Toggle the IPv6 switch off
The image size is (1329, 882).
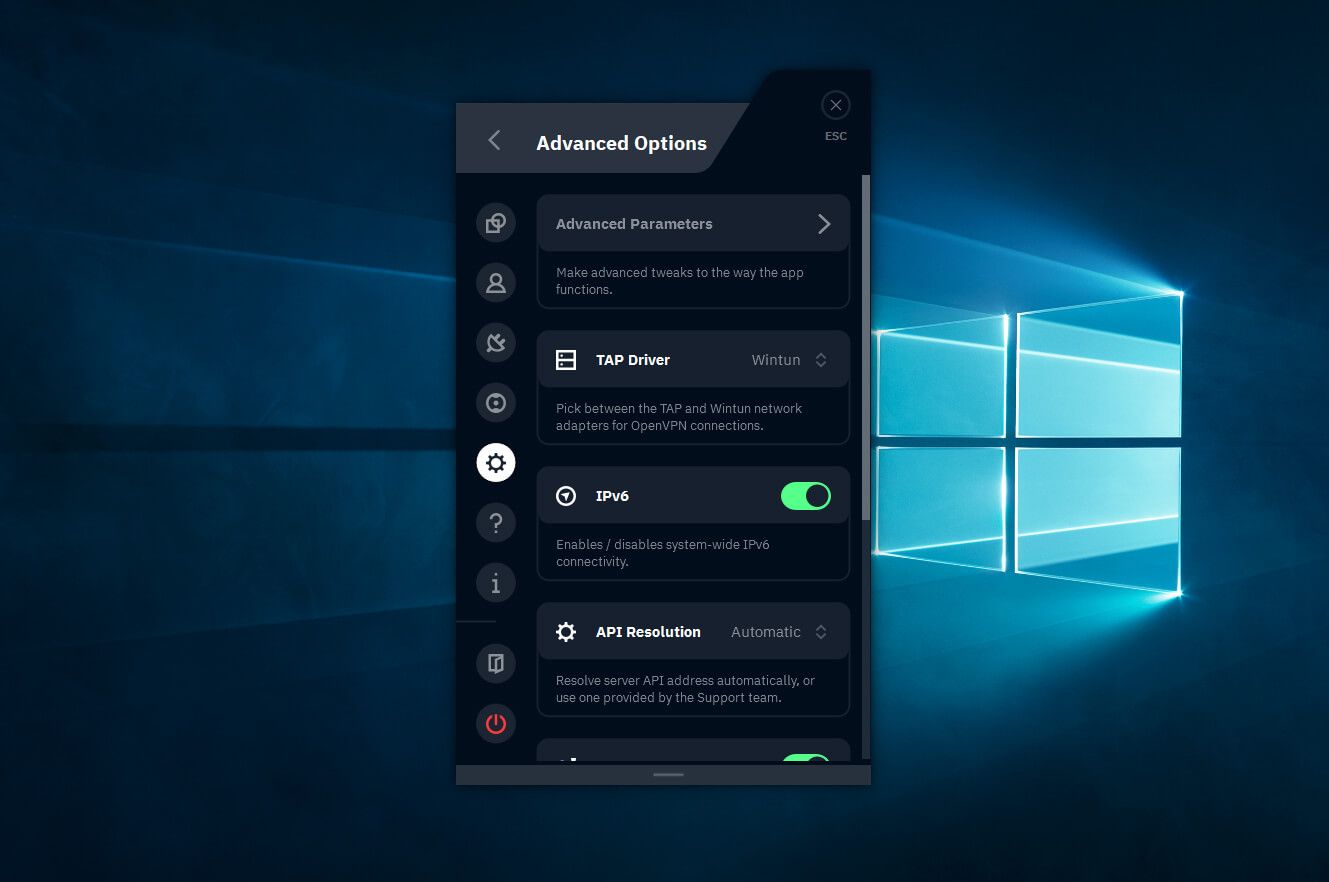tap(806, 496)
